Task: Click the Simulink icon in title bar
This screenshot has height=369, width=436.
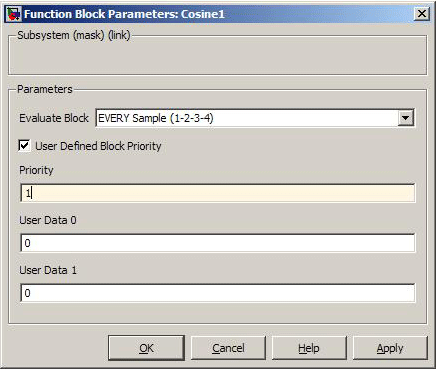Action: point(13,14)
